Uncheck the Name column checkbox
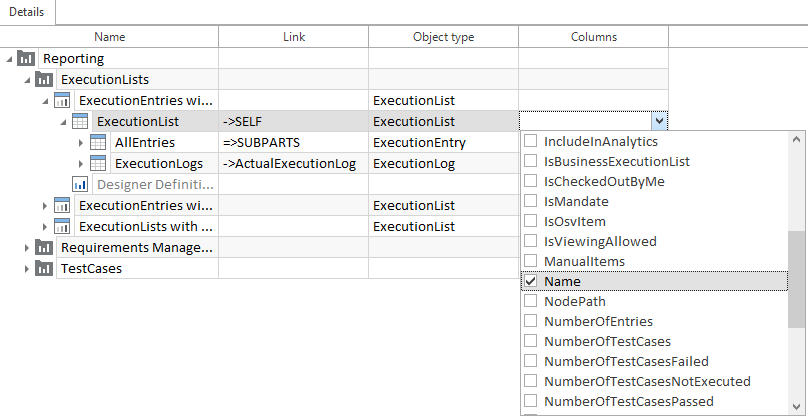Viewport: 808px width, 416px height. click(530, 282)
